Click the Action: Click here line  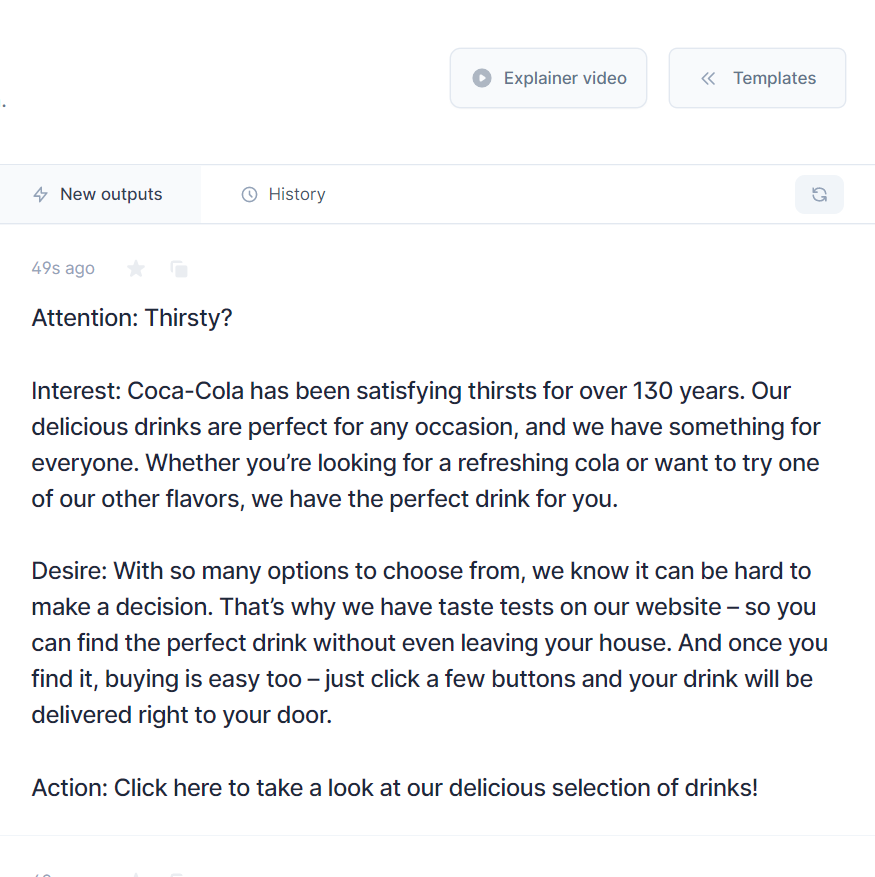click(395, 788)
